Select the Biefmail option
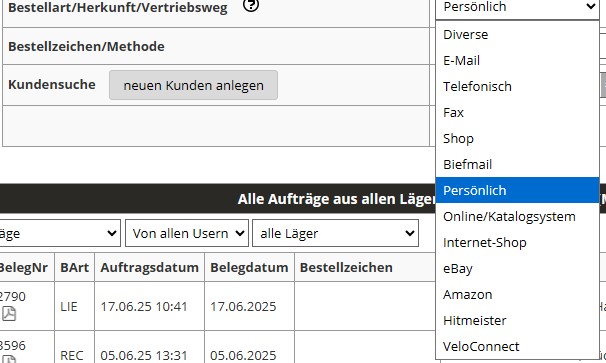This screenshot has width=606, height=363. [x=517, y=164]
